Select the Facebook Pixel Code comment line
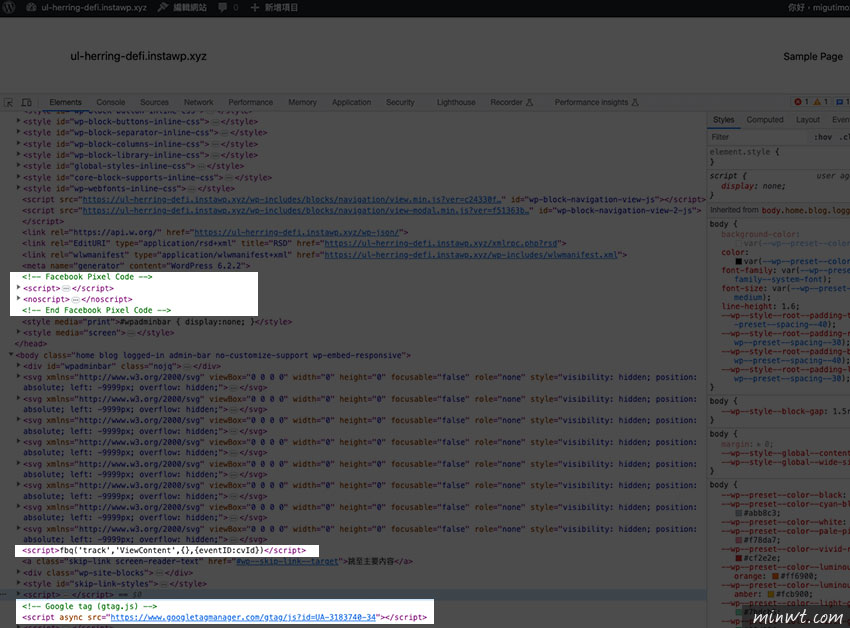 (87, 277)
